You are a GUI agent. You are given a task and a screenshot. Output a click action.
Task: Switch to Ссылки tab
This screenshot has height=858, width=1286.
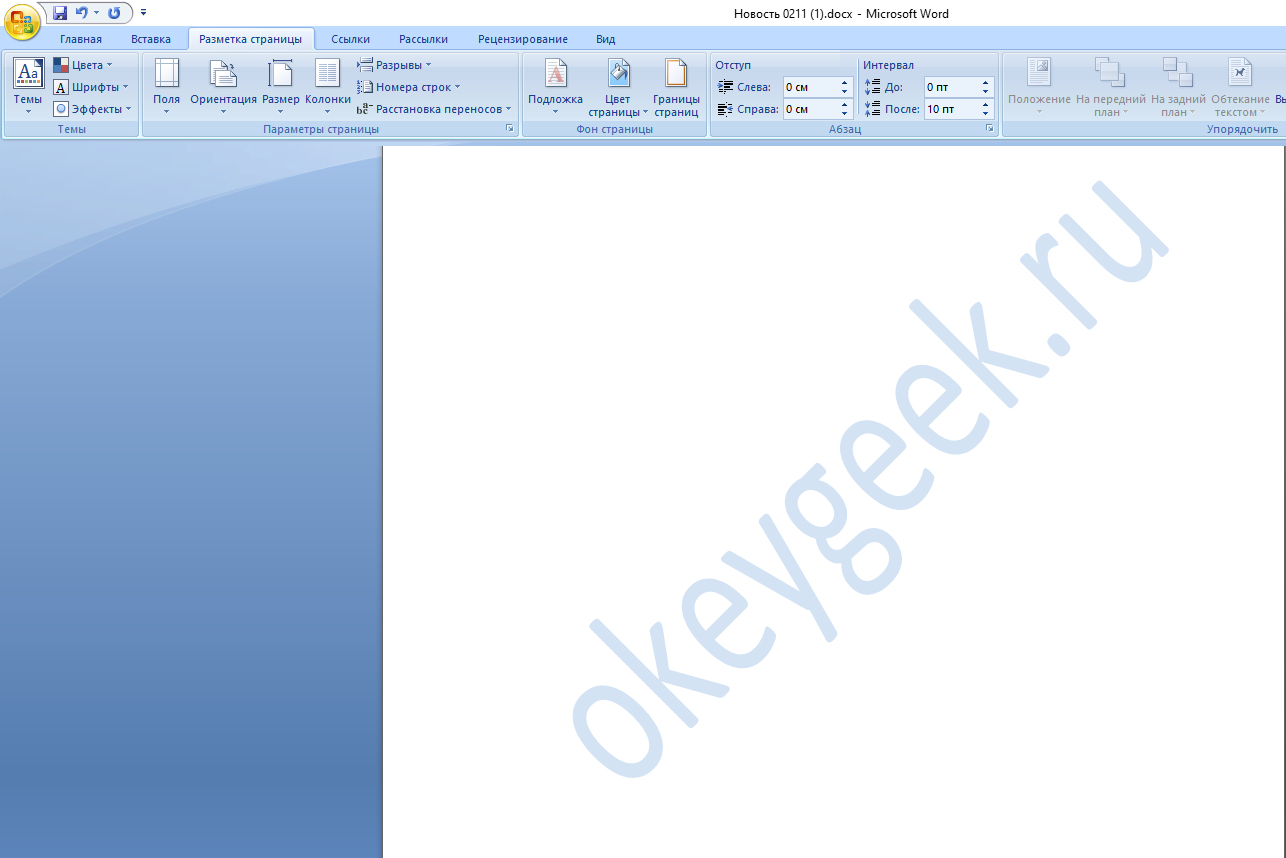pyautogui.click(x=351, y=39)
